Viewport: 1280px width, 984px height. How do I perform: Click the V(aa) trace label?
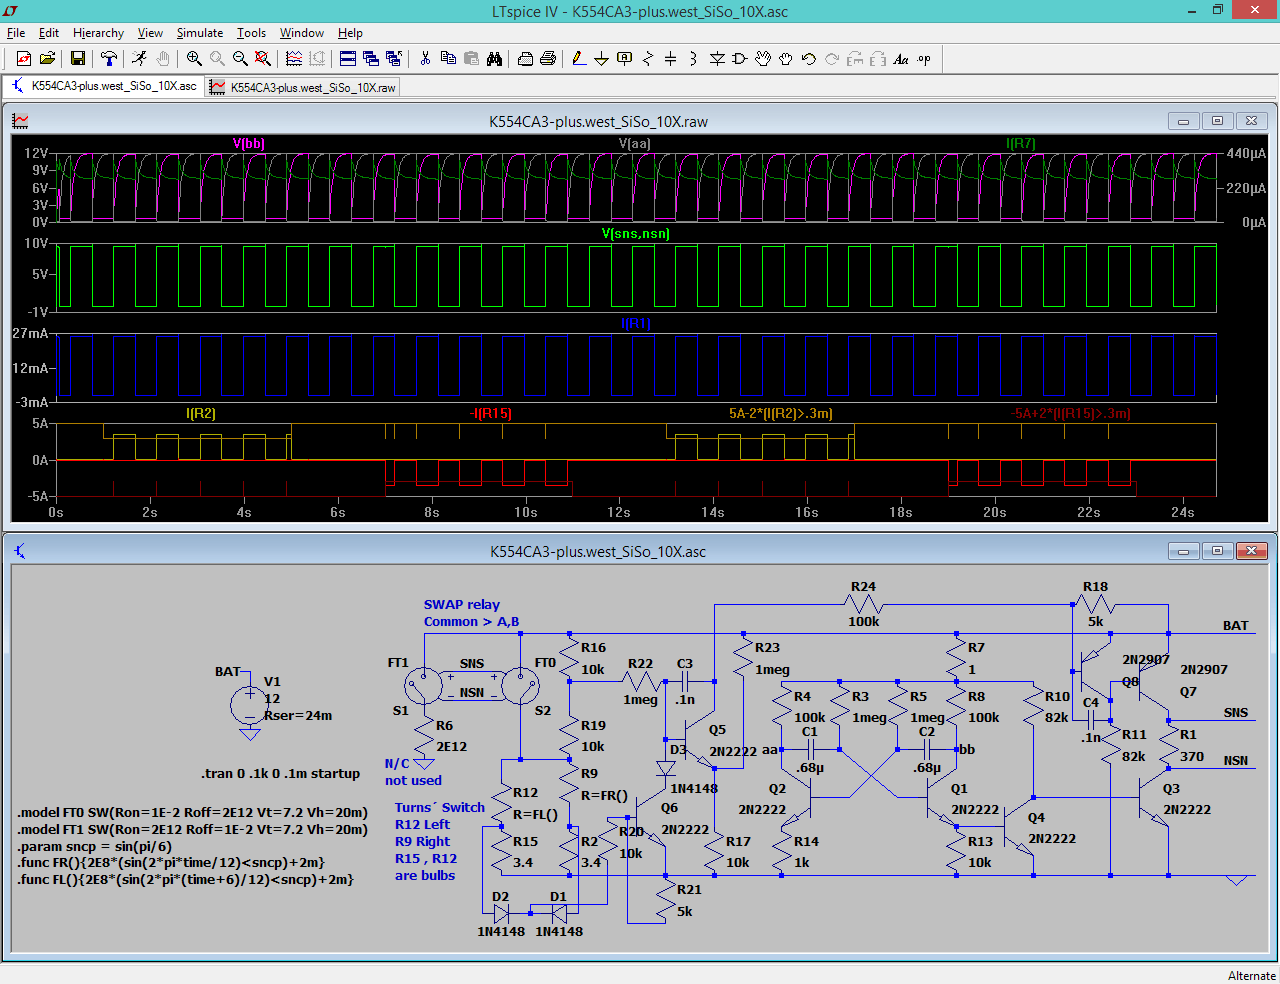click(634, 143)
